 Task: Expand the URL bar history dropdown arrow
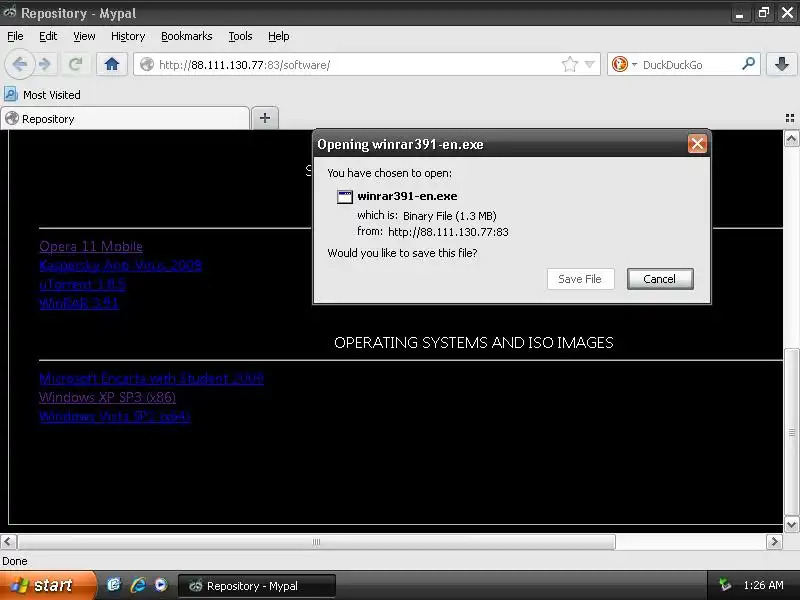590,64
